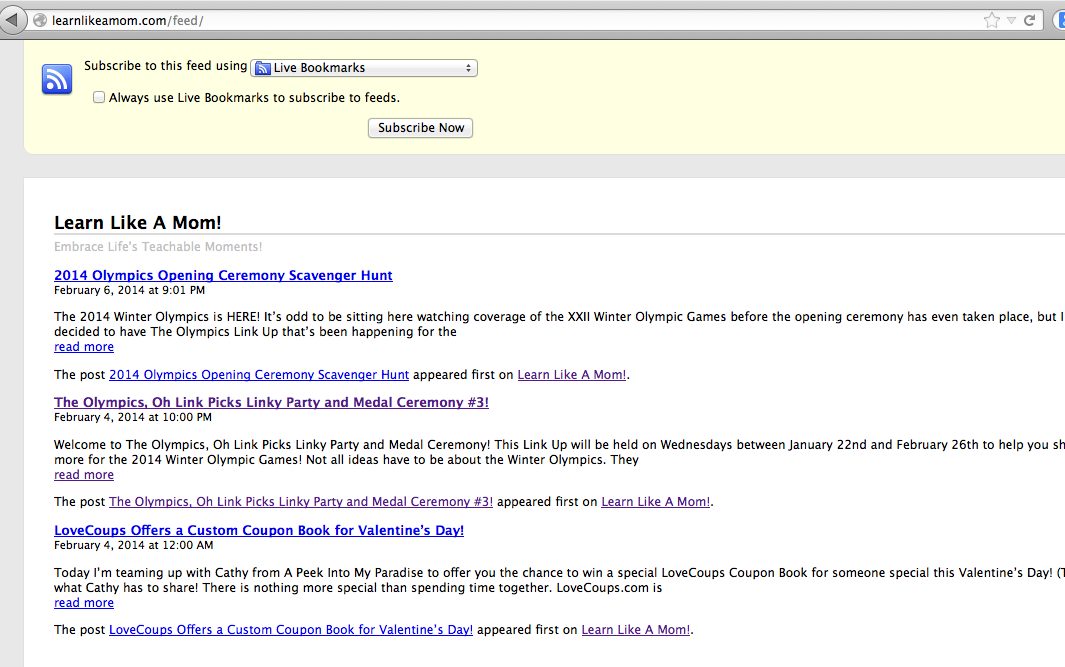Click the date 'February 6, 2014 at 9:01 PM'

(130, 290)
